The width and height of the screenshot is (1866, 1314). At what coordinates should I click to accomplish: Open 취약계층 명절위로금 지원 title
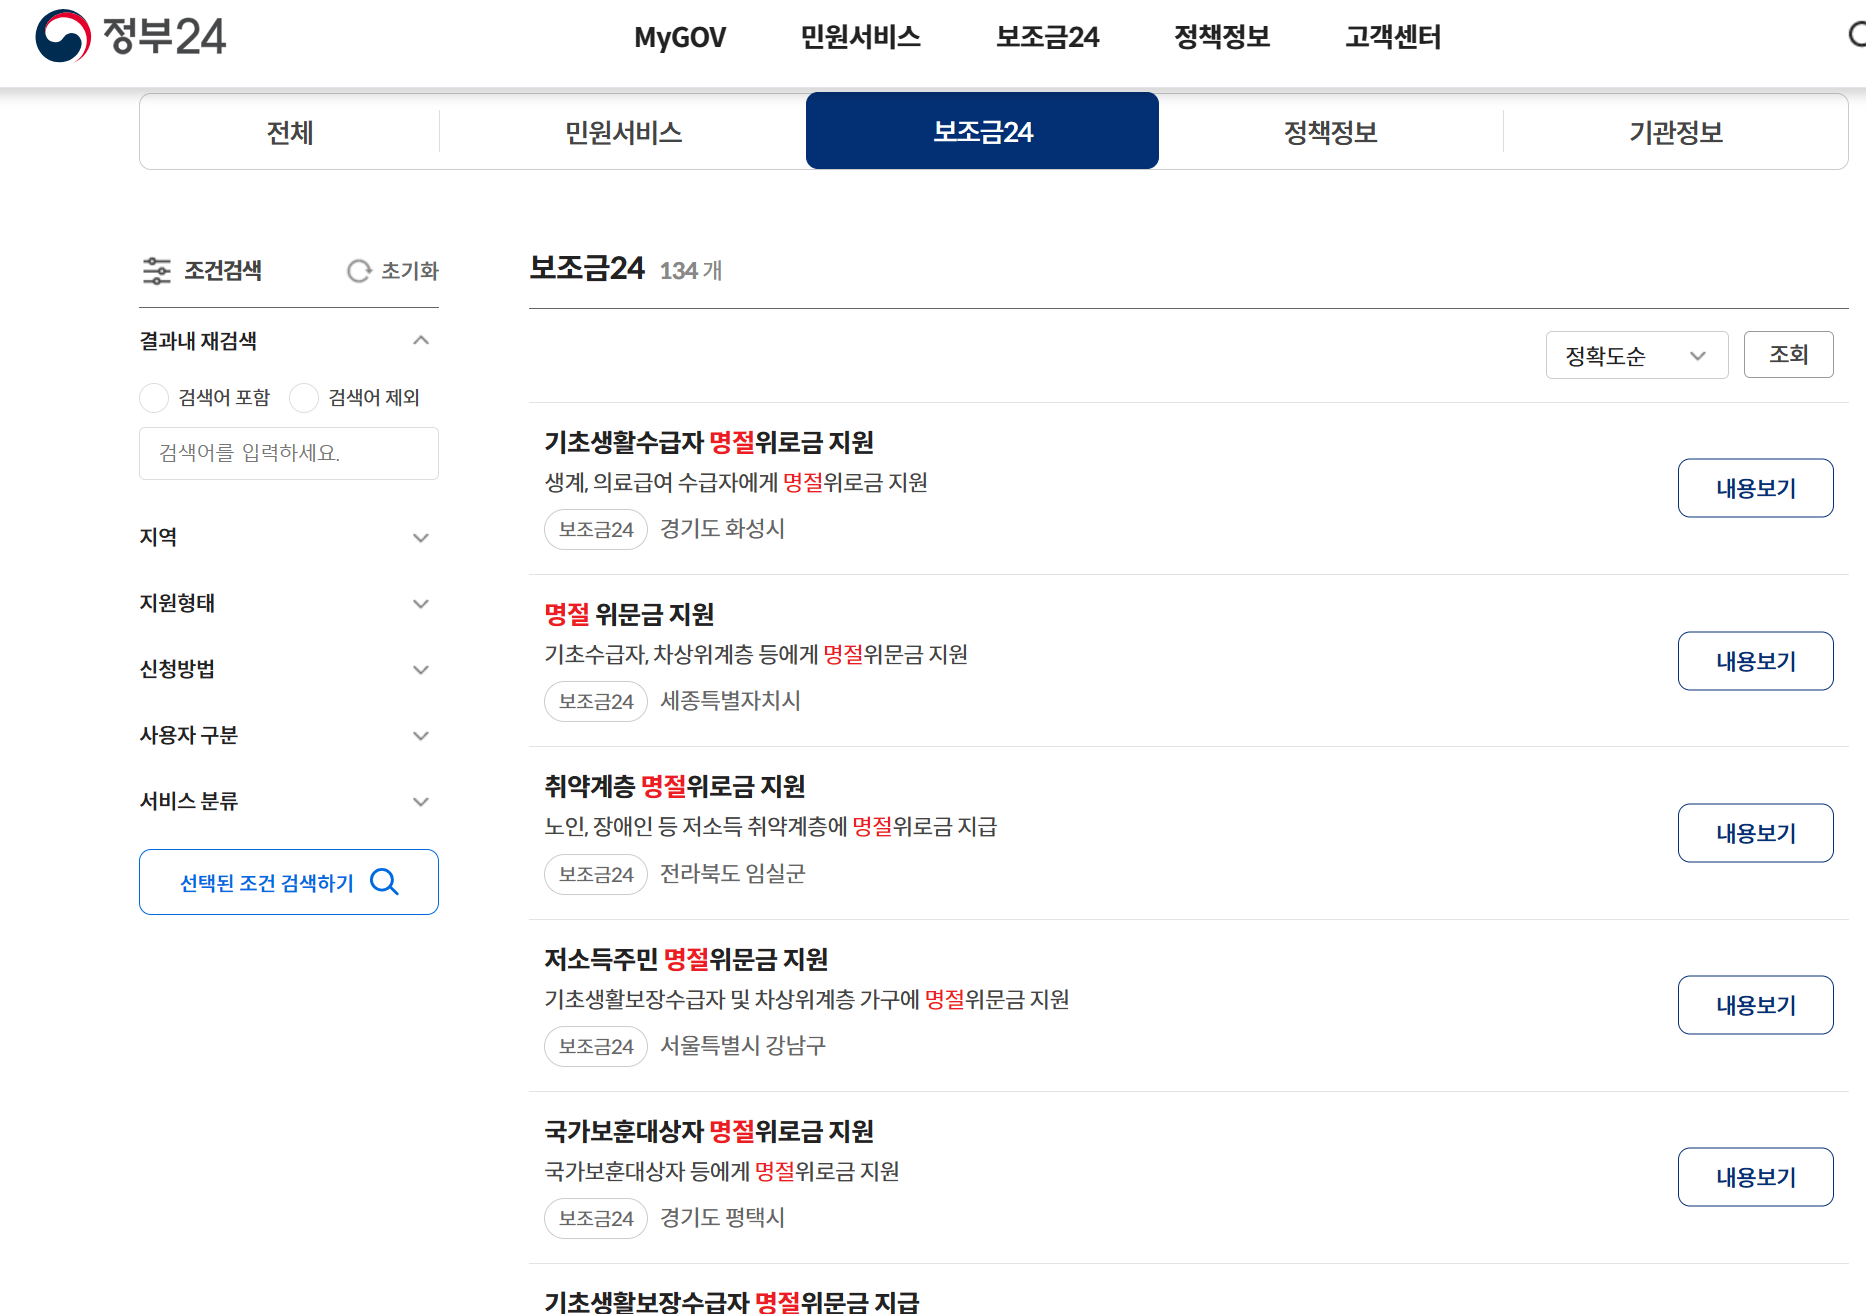pos(675,786)
